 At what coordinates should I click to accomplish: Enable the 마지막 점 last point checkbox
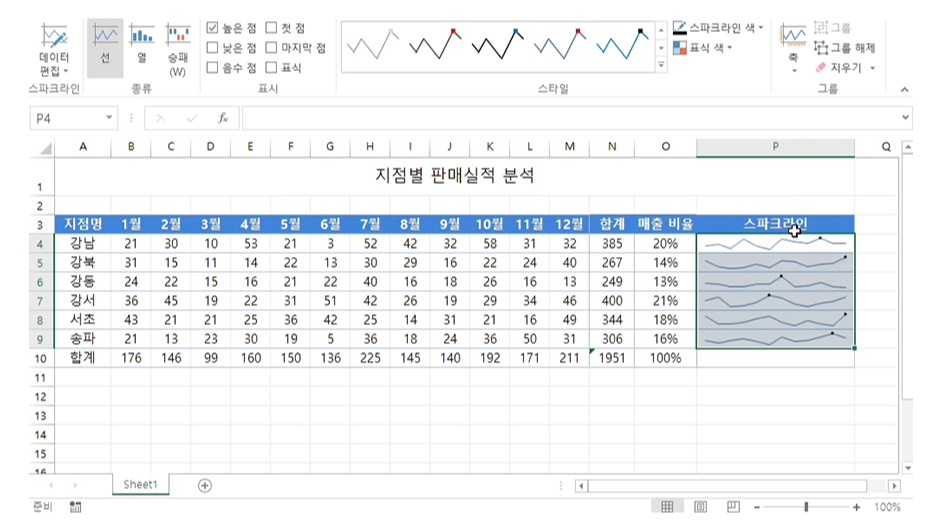(272, 47)
